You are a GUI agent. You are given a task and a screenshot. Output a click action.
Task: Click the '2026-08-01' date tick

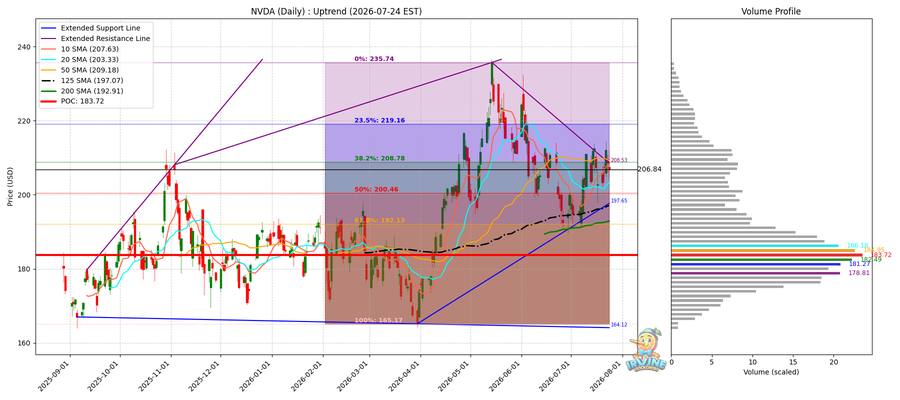coord(607,376)
